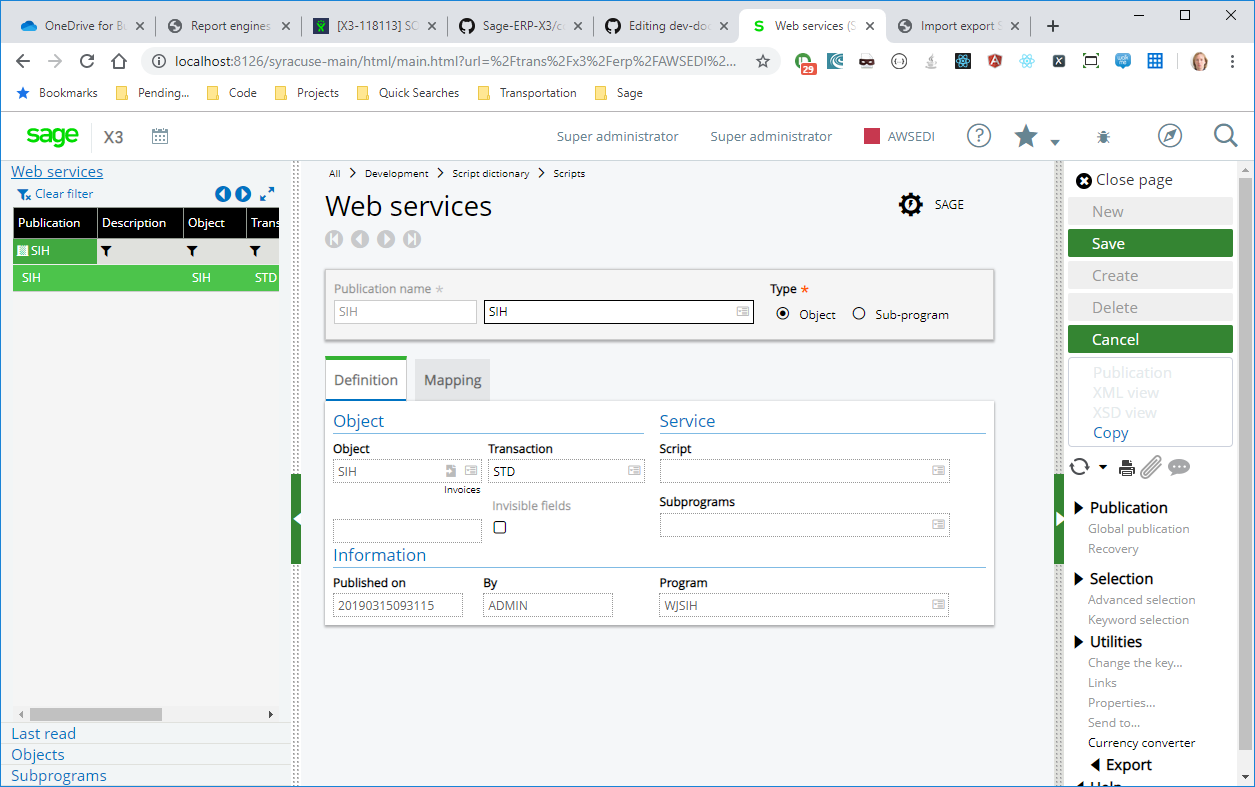This screenshot has height=787, width=1255.
Task: Open the comments speech bubble icon
Action: point(1179,467)
